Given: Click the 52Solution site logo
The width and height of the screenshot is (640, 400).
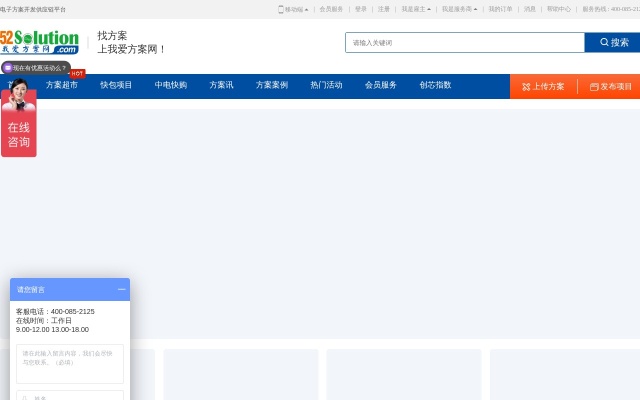Looking at the screenshot, I should [39, 42].
